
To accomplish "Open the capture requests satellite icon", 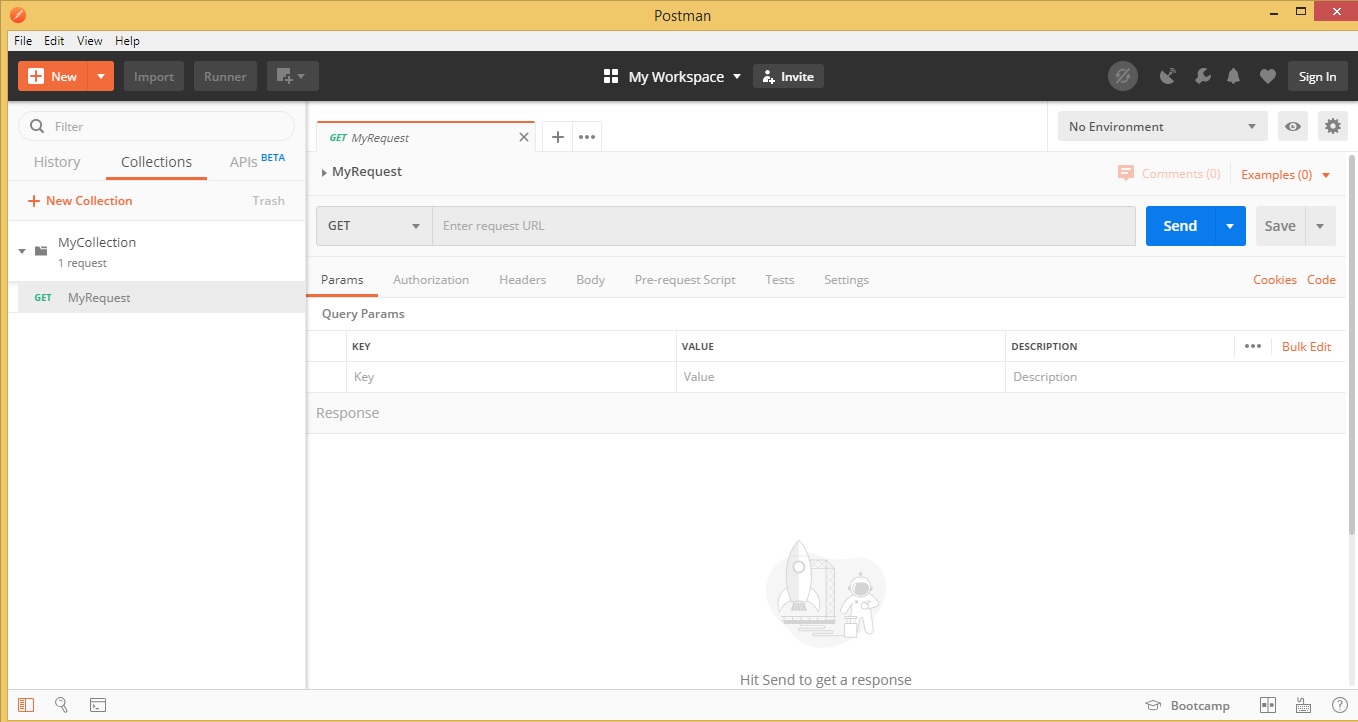I will (x=1167, y=76).
